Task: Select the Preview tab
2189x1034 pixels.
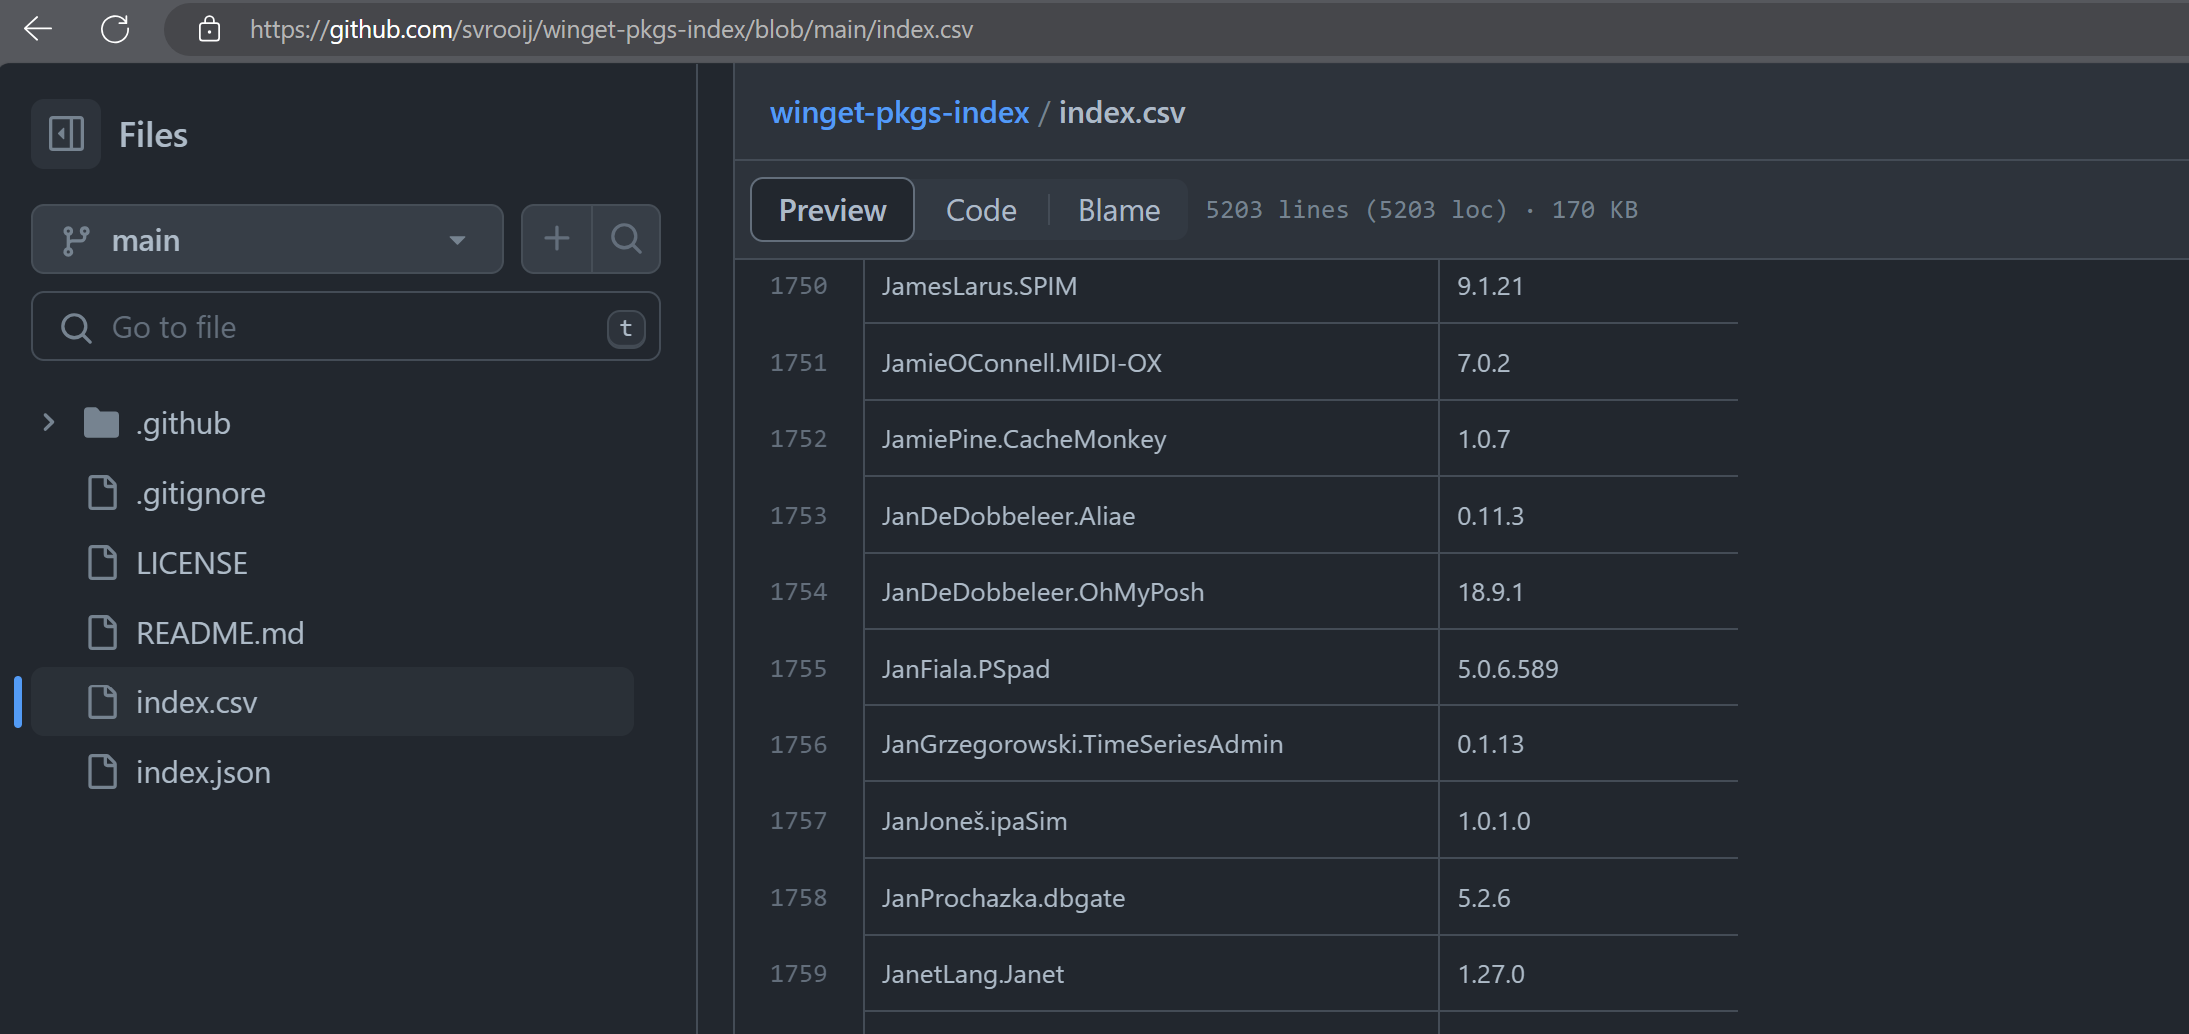Action: point(832,210)
